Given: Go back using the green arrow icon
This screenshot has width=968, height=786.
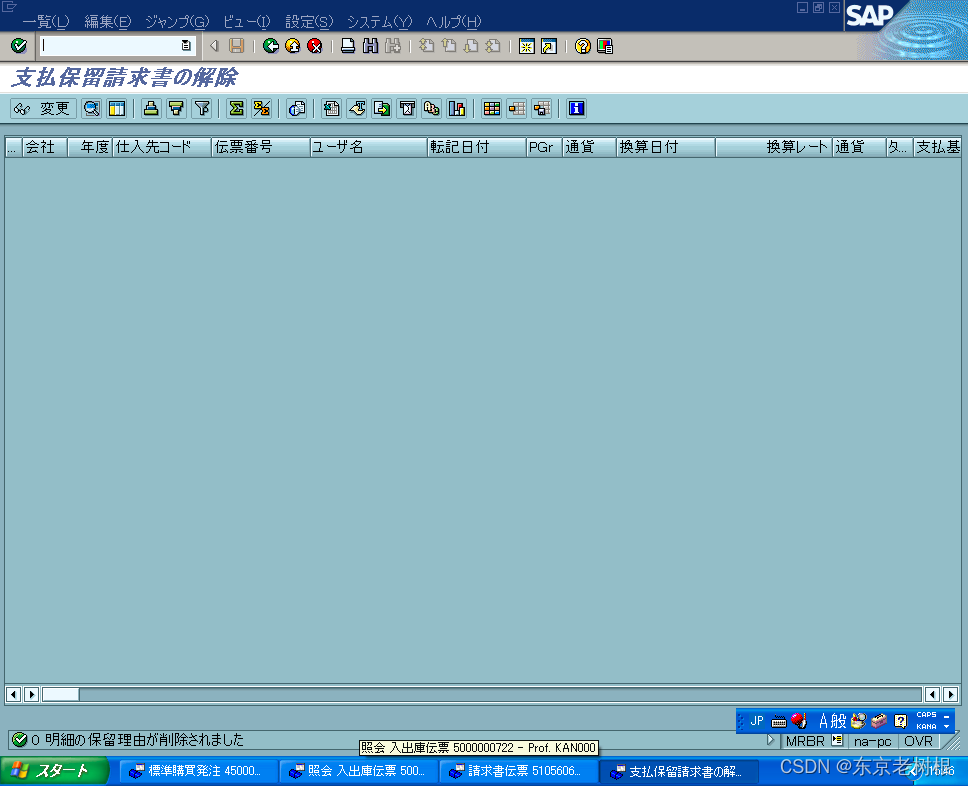Looking at the screenshot, I should tap(269, 45).
